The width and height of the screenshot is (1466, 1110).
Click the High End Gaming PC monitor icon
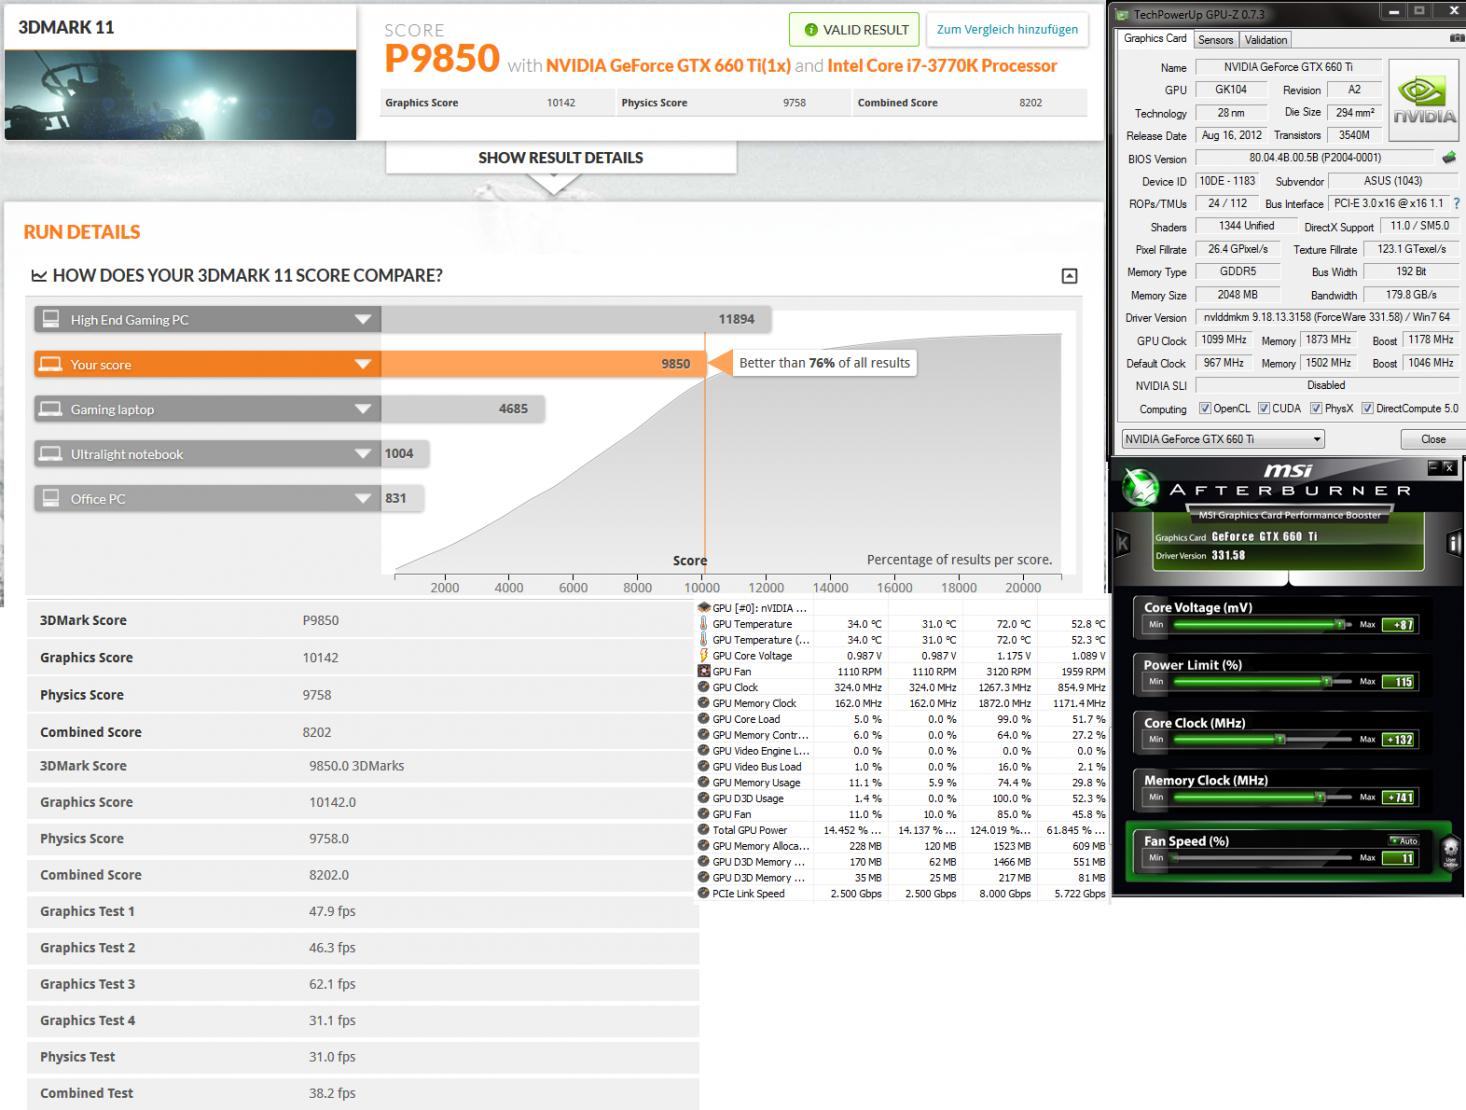pos(49,319)
